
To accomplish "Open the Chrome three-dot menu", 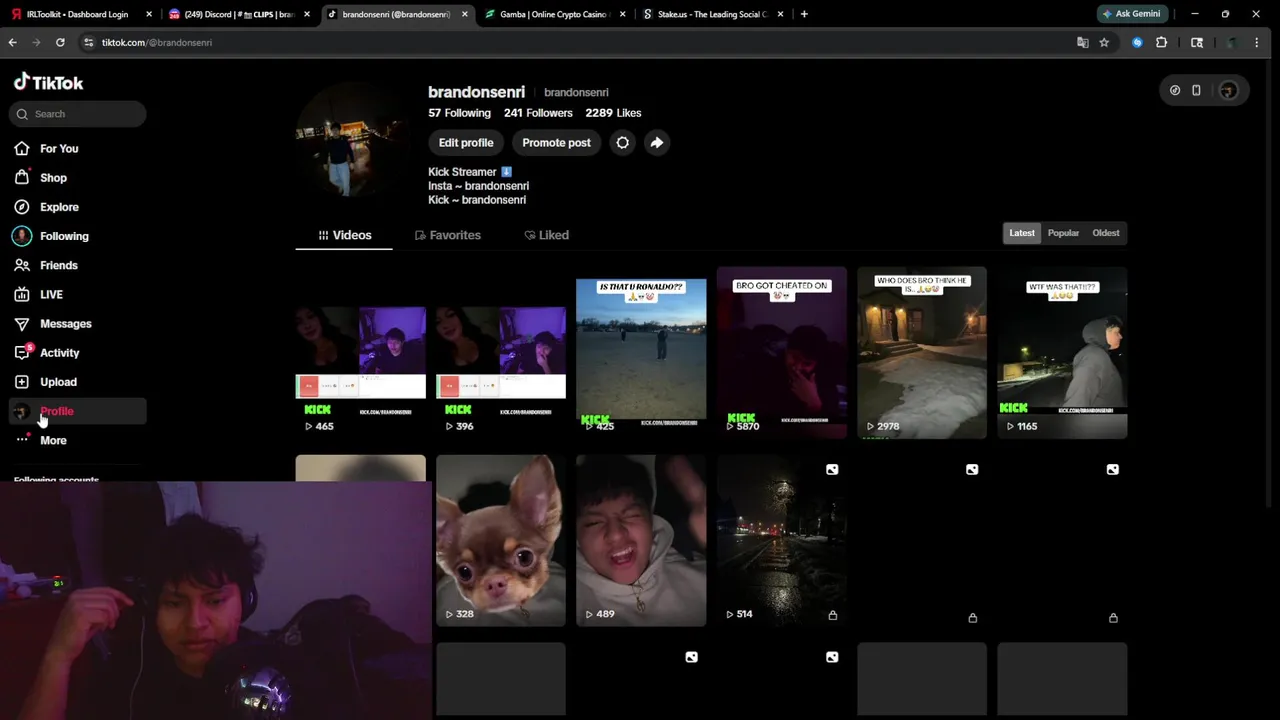I will pos(1256,42).
